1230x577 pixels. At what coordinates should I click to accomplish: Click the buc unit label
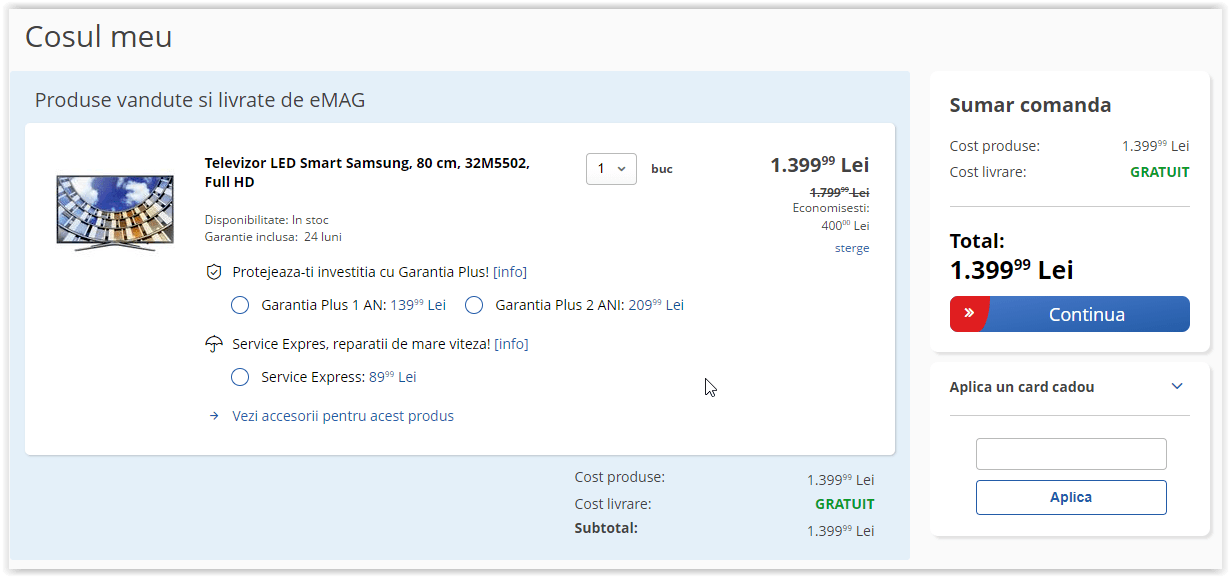pos(662,169)
